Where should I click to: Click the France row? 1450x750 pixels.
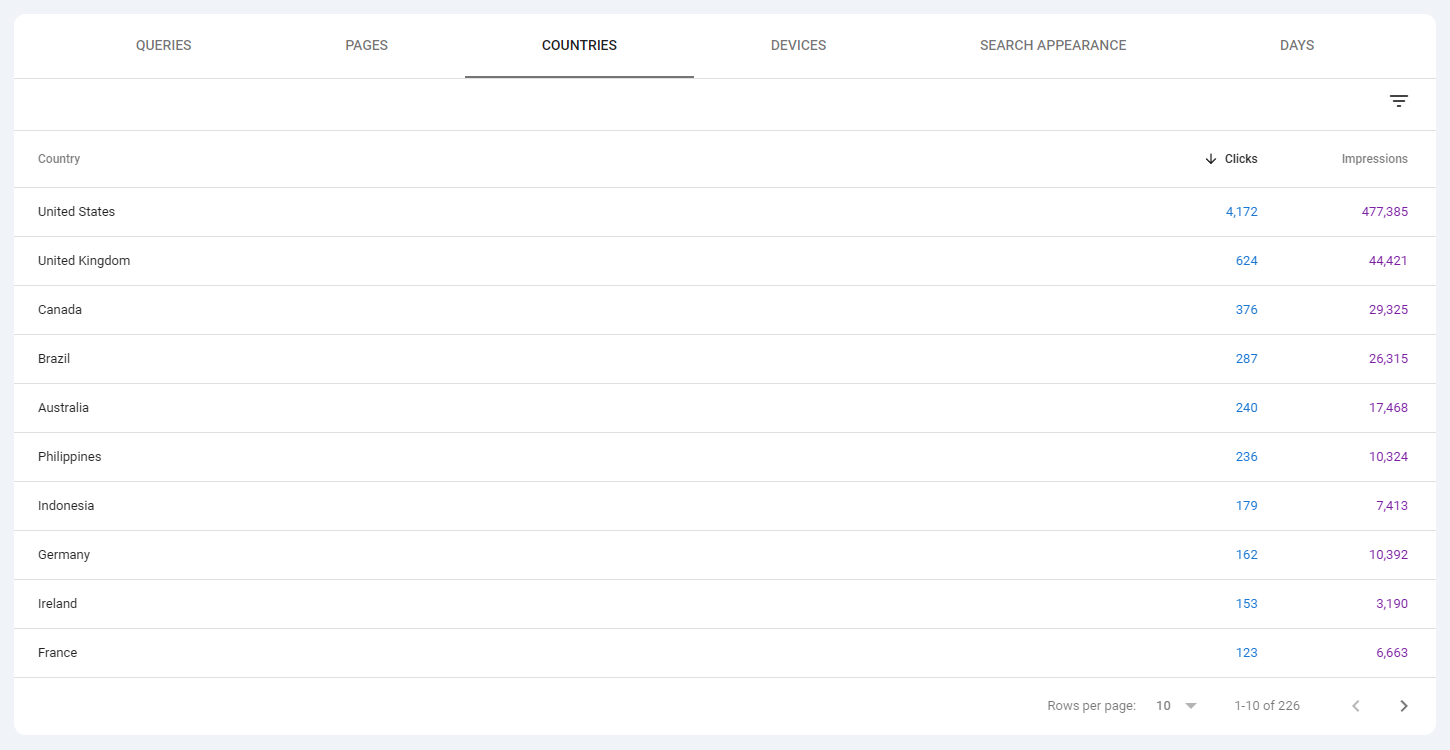point(58,653)
